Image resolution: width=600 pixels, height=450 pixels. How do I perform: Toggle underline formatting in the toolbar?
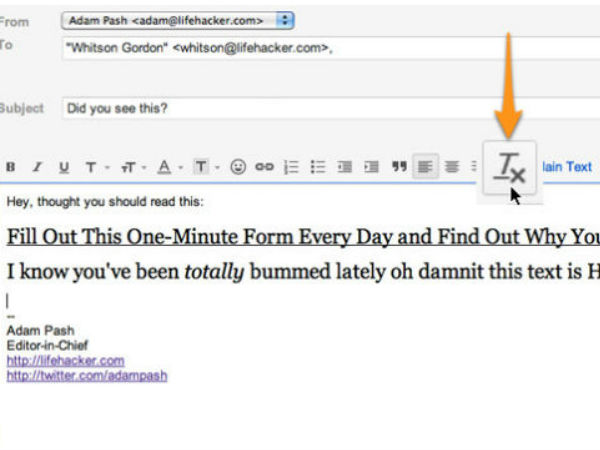(64, 168)
